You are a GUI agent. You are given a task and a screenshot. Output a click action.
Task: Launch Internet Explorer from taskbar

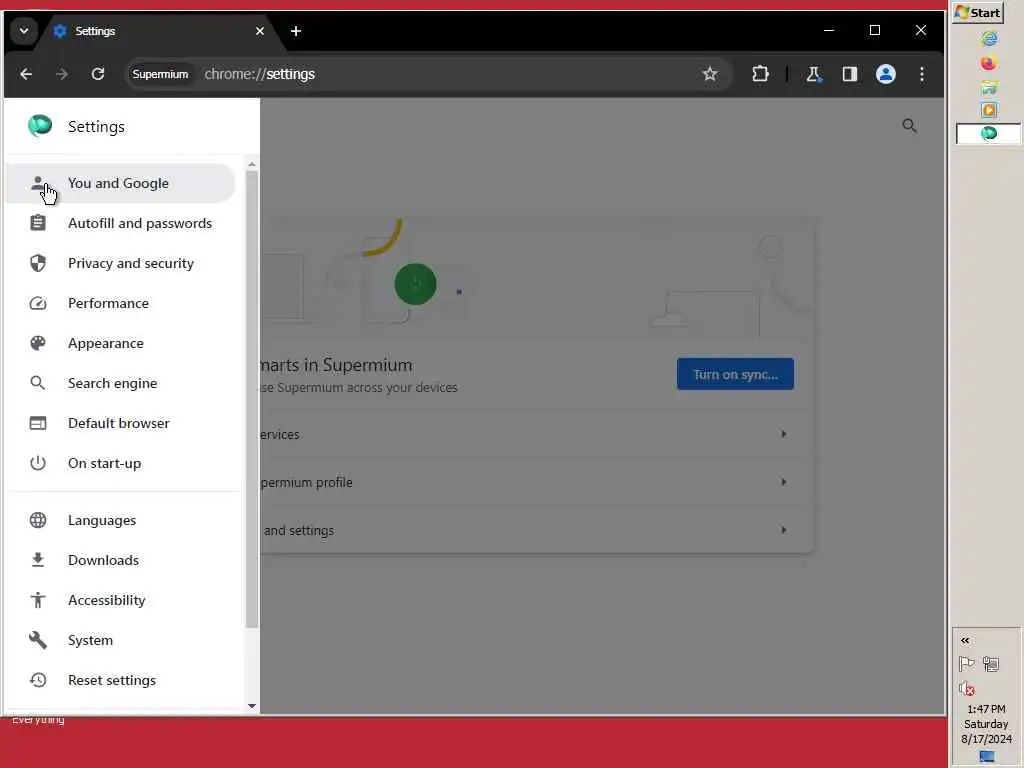[989, 39]
